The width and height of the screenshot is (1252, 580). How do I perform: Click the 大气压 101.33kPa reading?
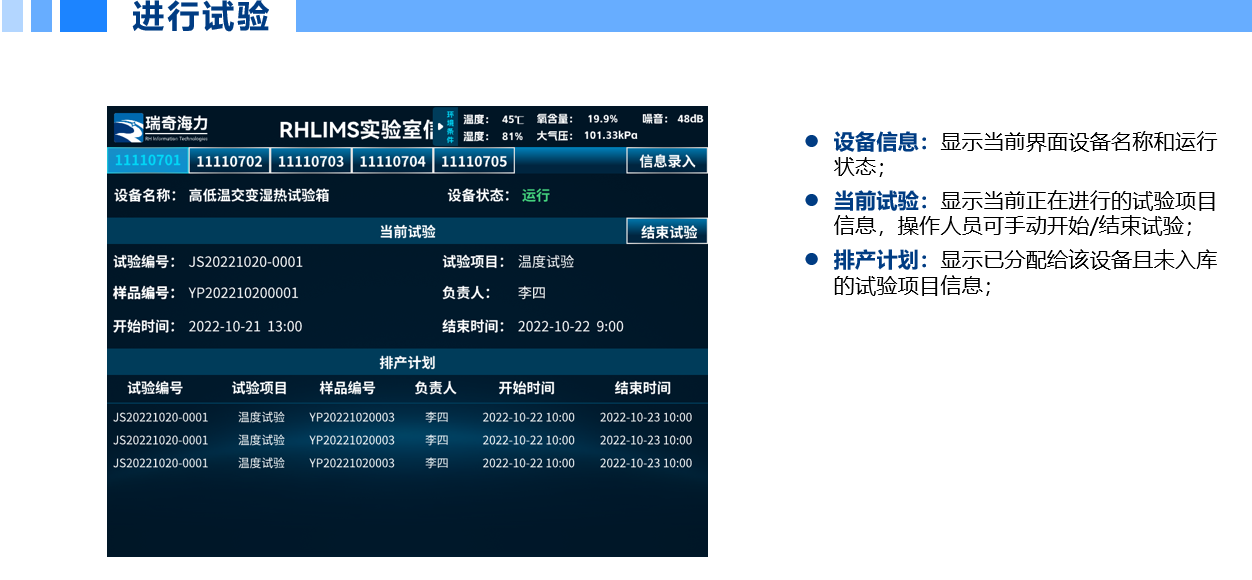(587, 136)
